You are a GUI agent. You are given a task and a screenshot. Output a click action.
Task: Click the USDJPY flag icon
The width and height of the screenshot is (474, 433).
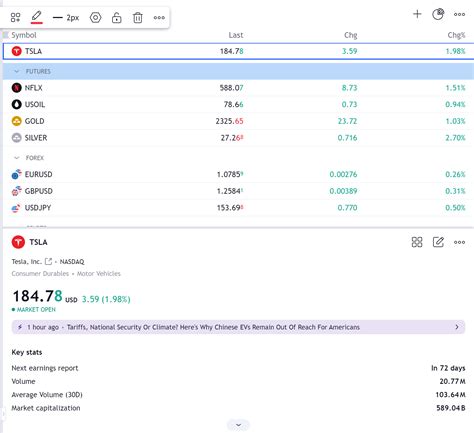[16, 208]
